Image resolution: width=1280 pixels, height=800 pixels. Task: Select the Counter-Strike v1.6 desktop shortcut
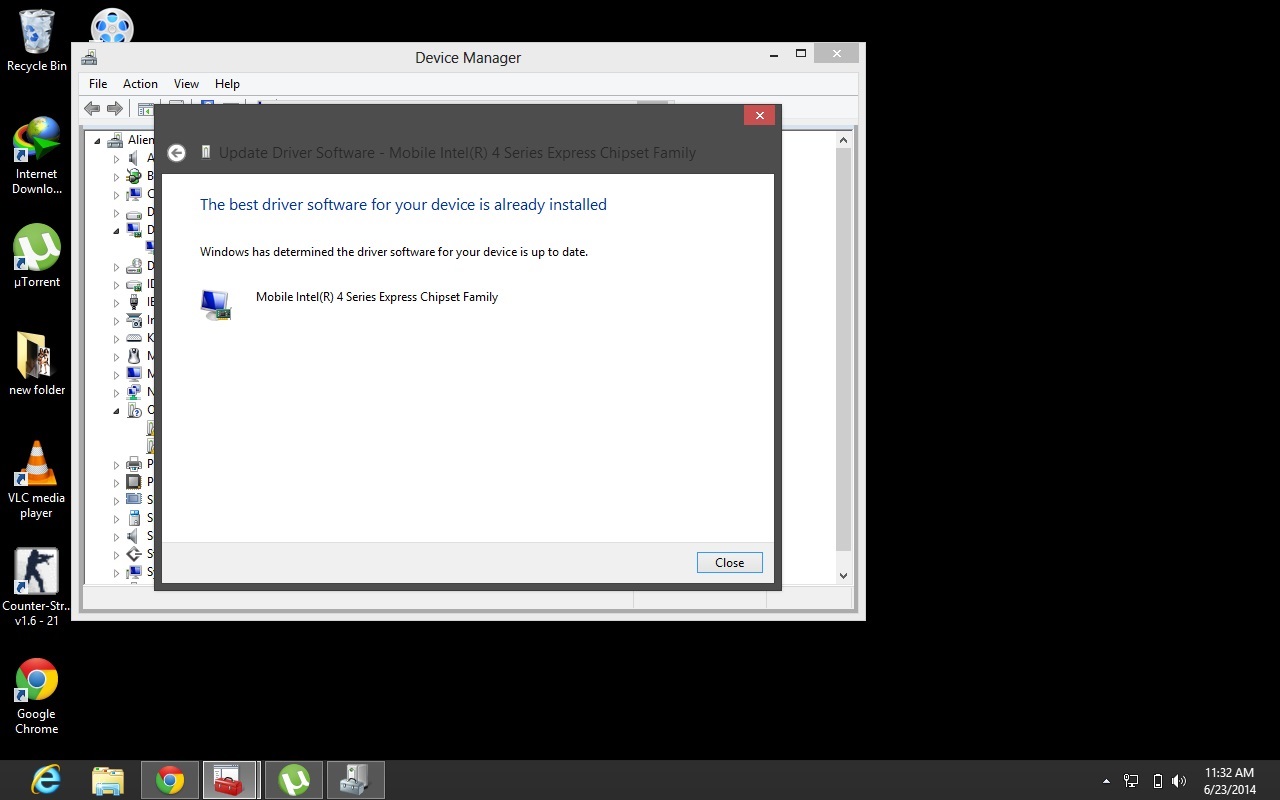(37, 588)
